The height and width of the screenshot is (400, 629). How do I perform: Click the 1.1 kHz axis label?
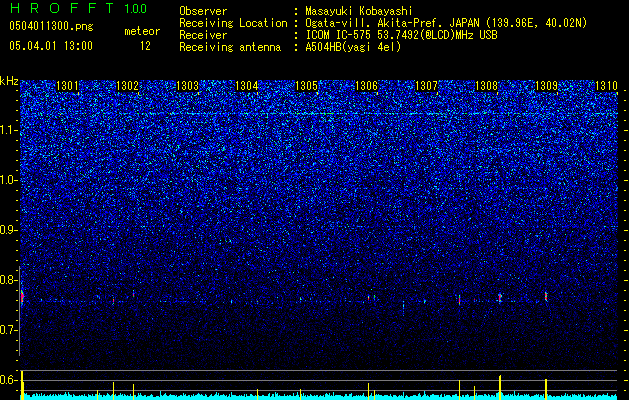click(x=8, y=130)
